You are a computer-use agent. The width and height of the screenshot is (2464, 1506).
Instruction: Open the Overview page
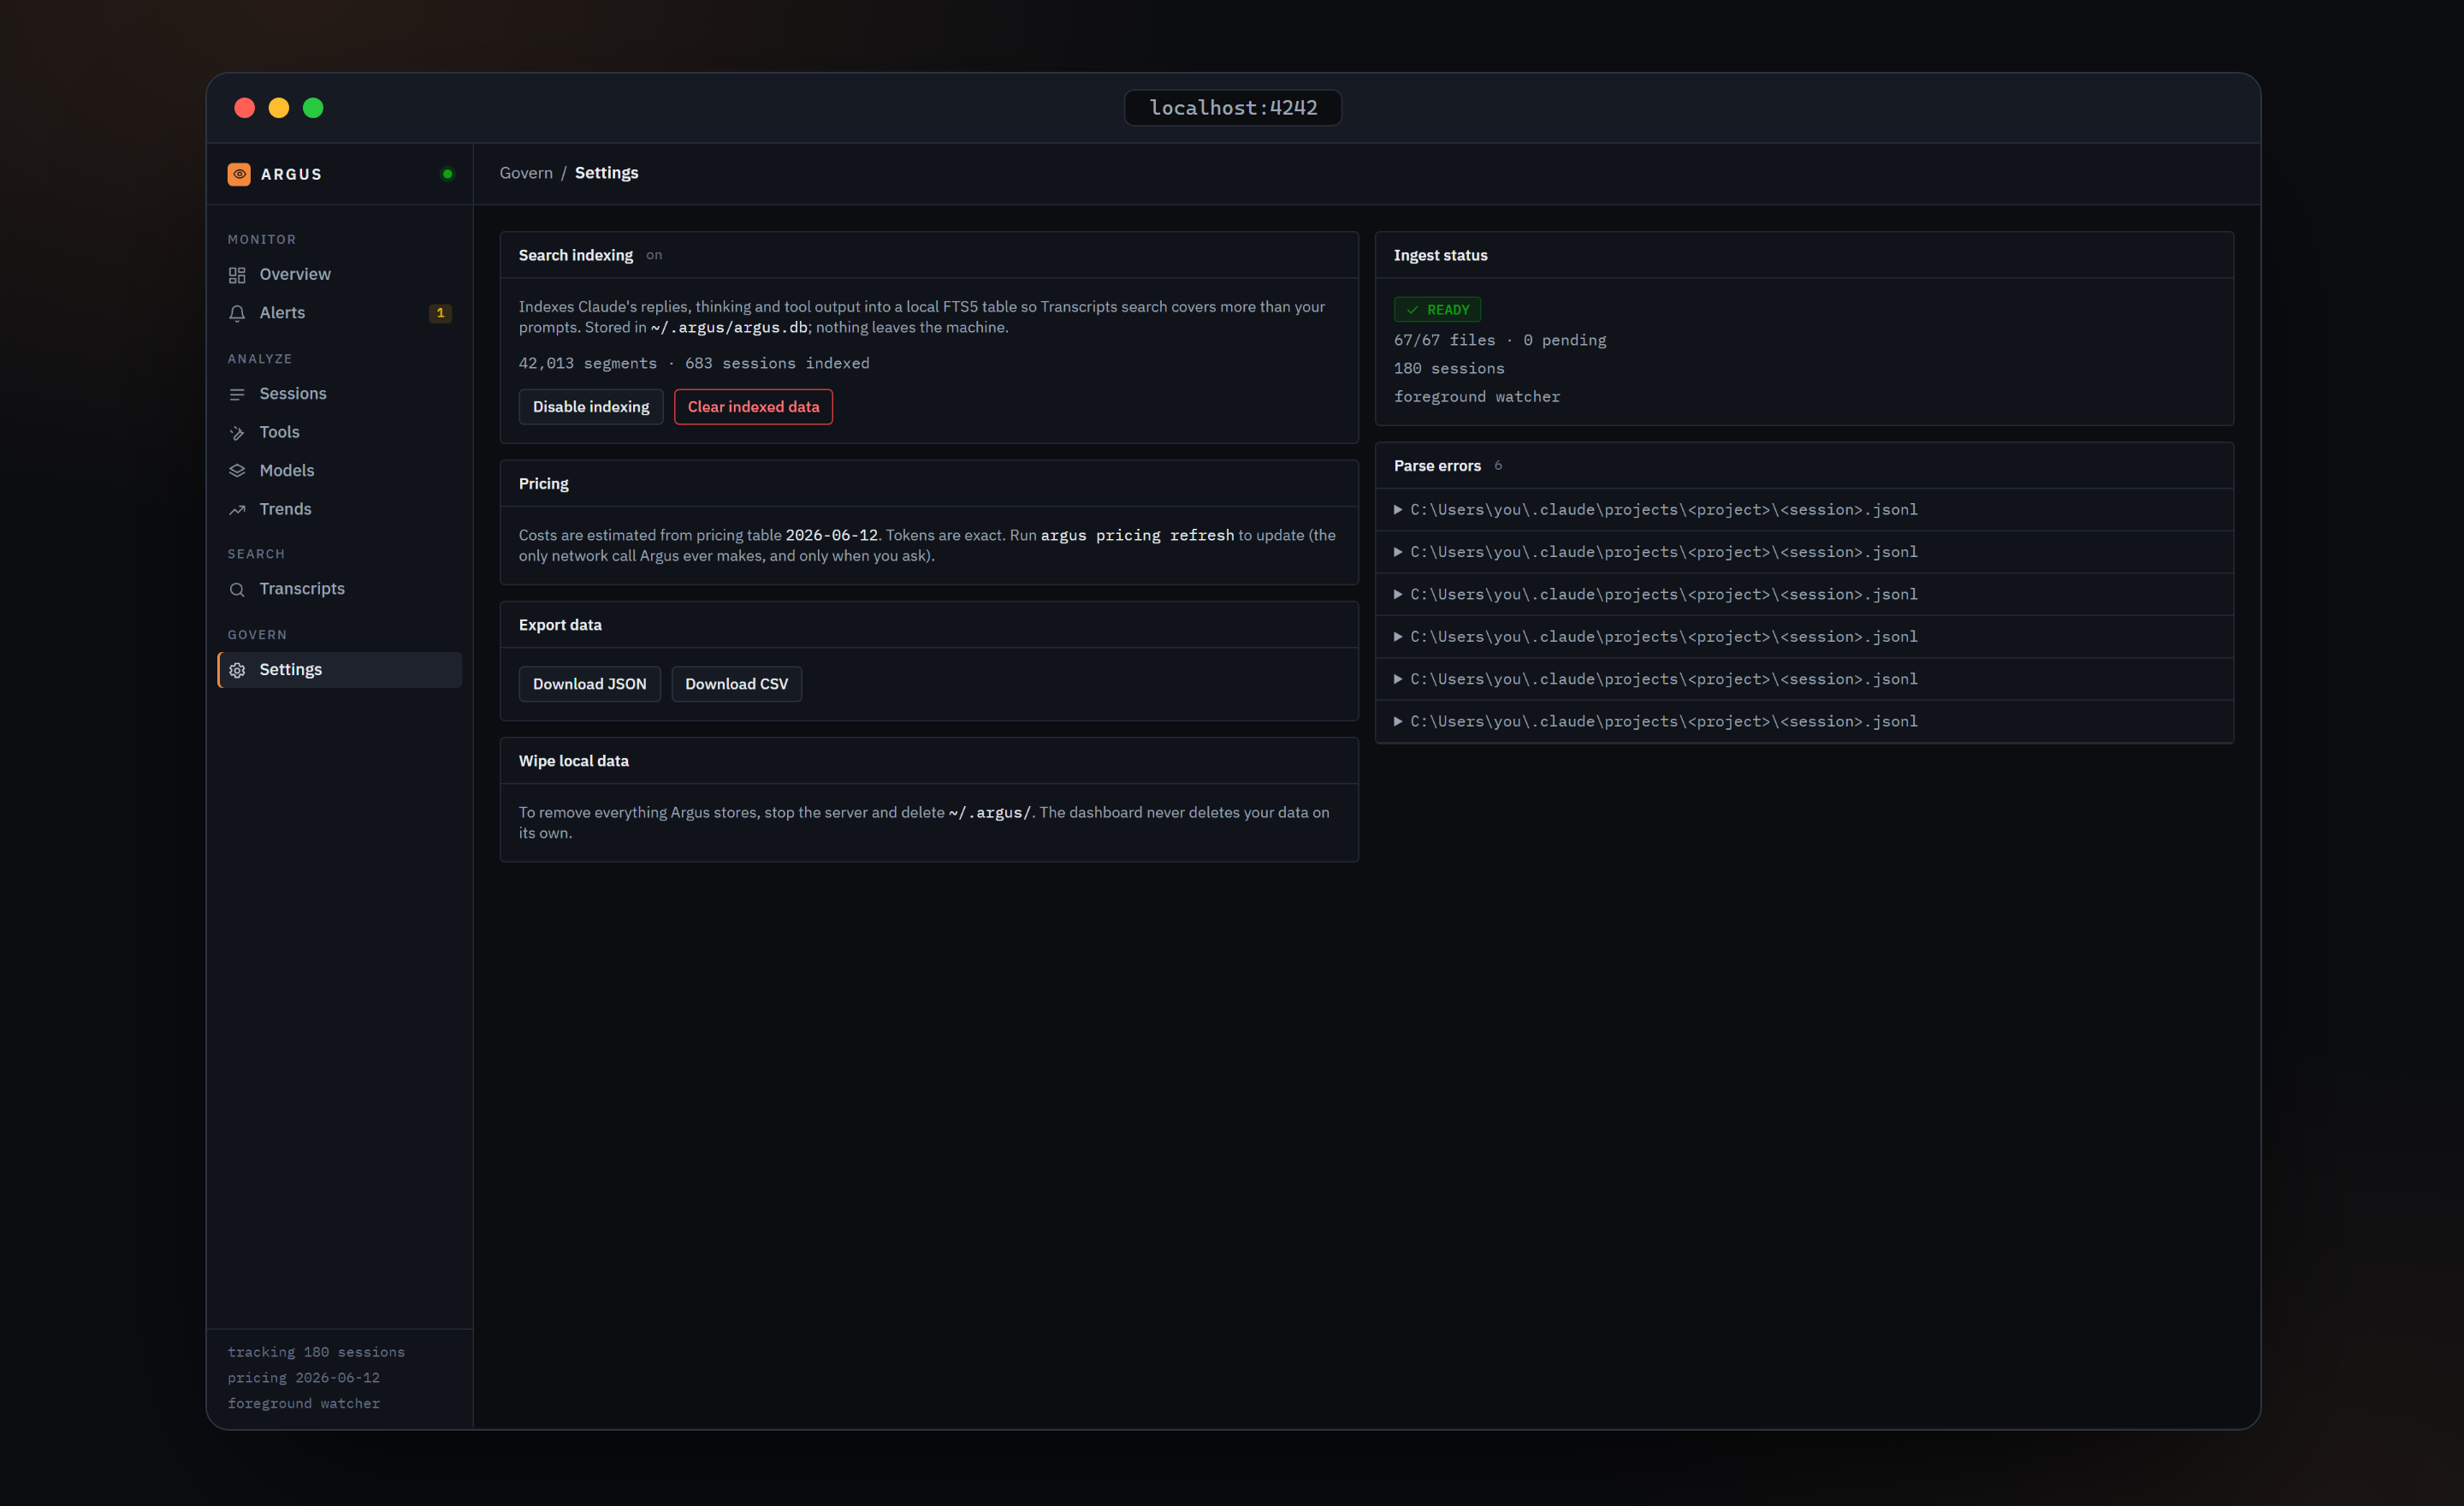(339, 274)
